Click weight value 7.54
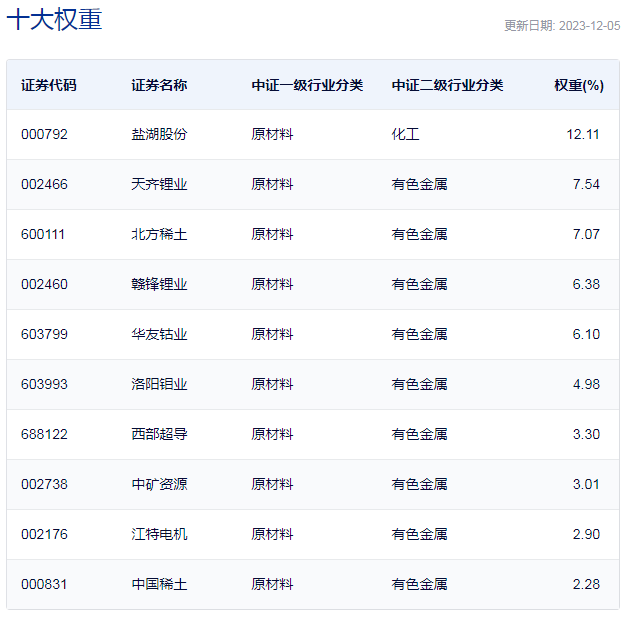This screenshot has height=617, width=627. point(586,184)
